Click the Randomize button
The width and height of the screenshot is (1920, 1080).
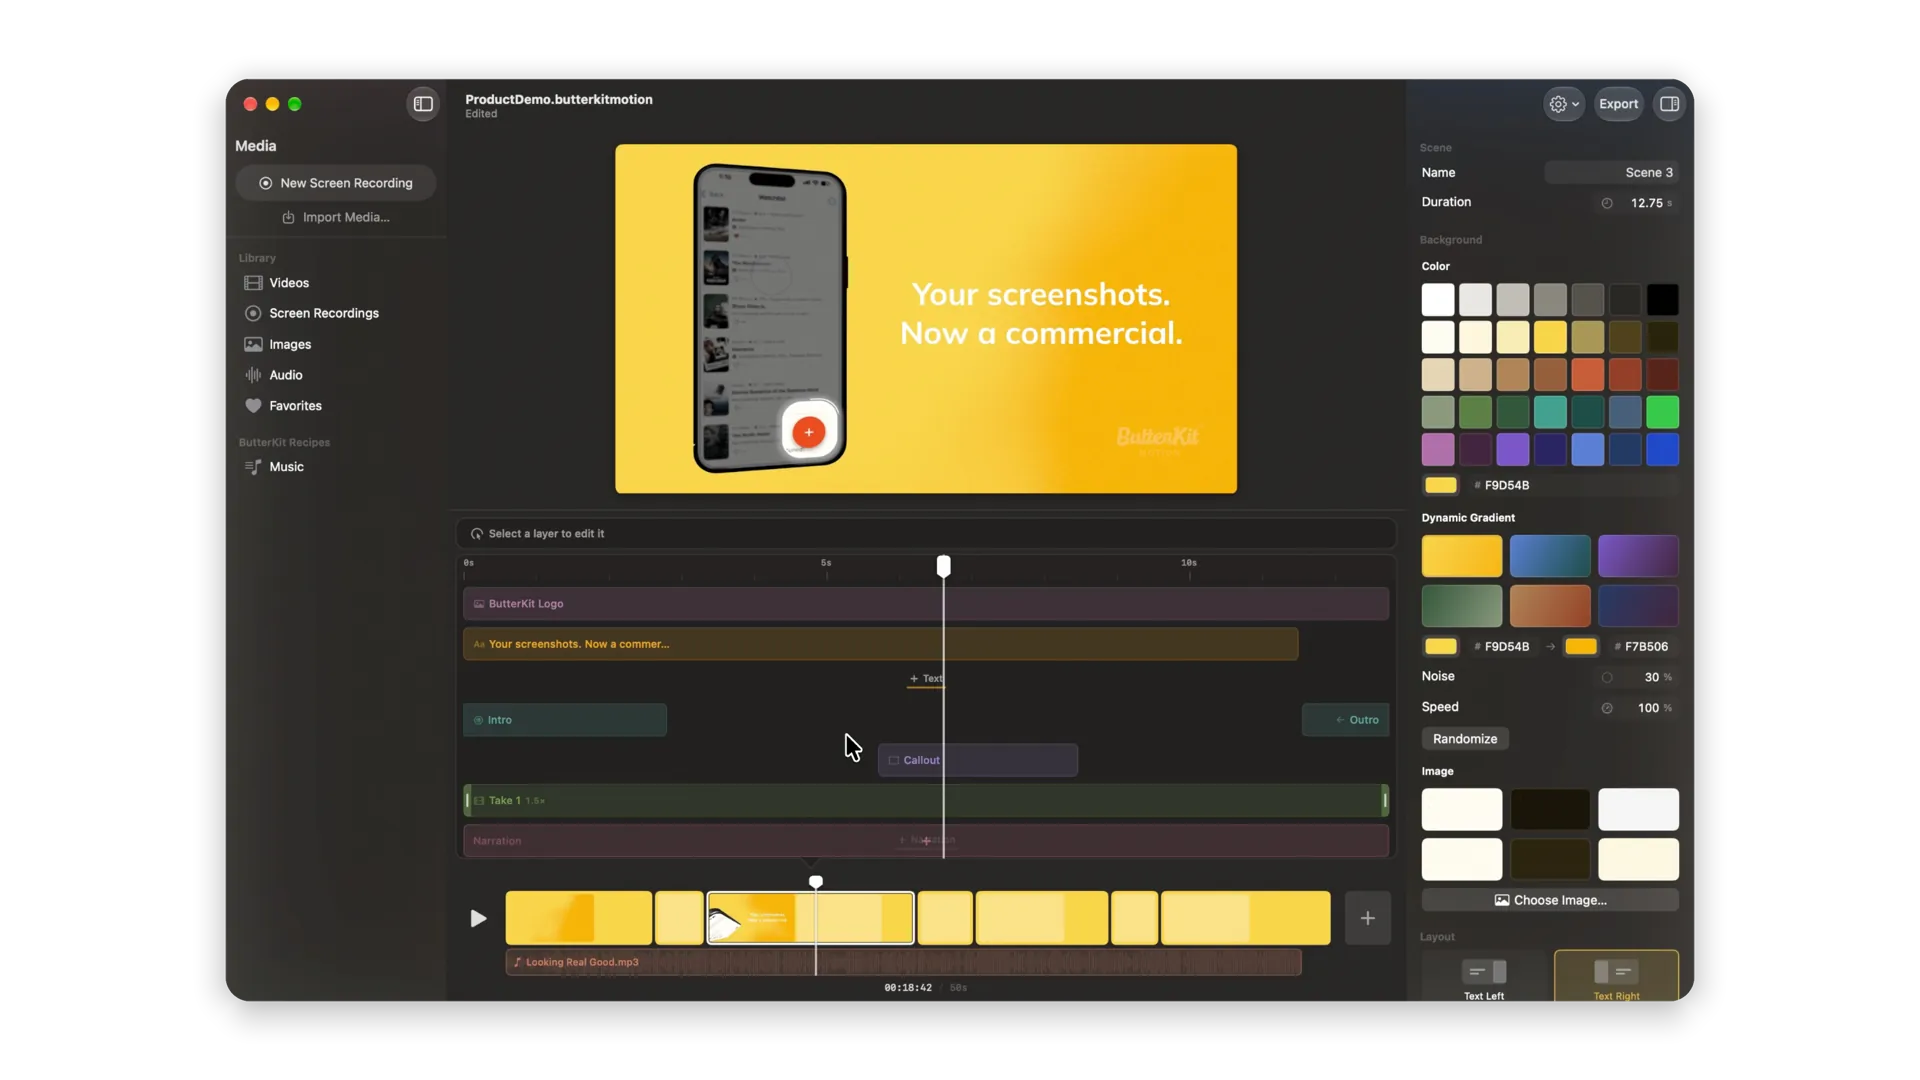1465,739
